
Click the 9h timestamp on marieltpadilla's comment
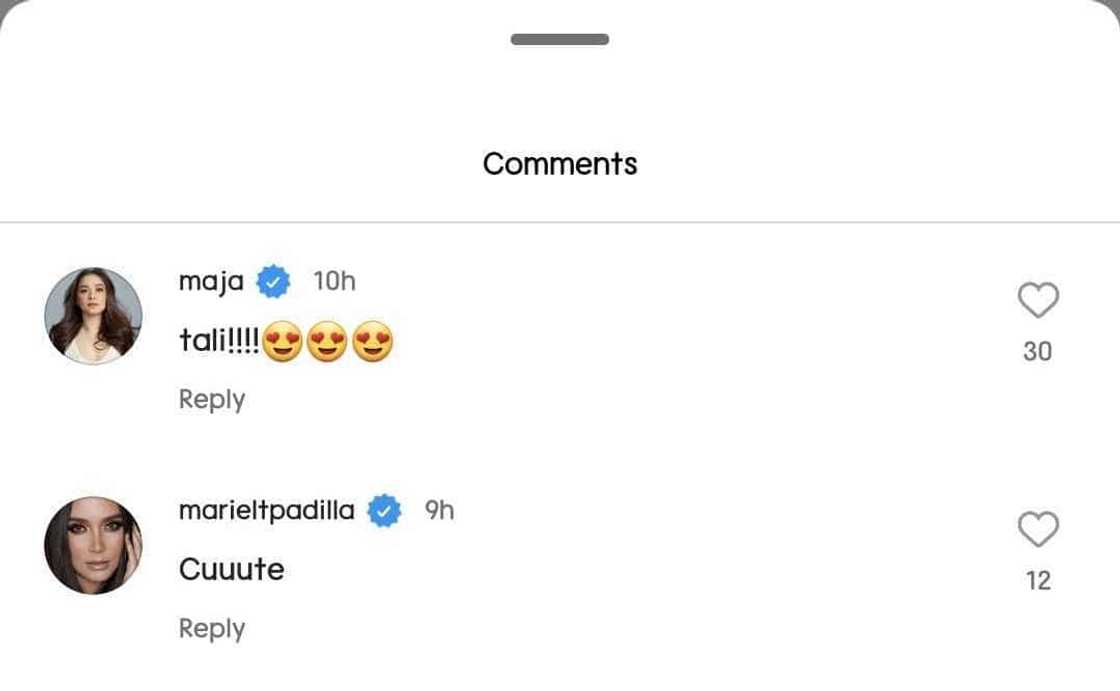pyautogui.click(x=439, y=511)
